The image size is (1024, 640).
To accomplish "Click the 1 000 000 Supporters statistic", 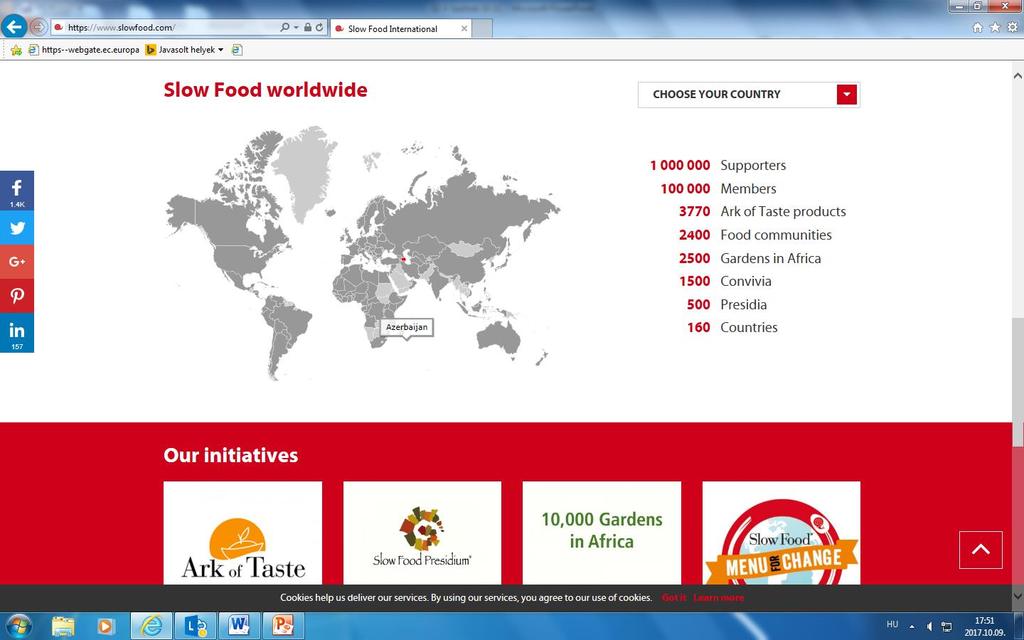I will pyautogui.click(x=718, y=165).
